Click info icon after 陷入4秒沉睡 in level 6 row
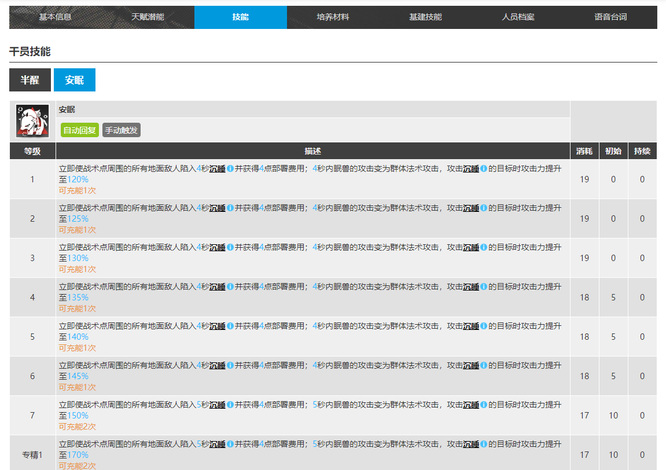This screenshot has height=470, width=666. pos(230,365)
